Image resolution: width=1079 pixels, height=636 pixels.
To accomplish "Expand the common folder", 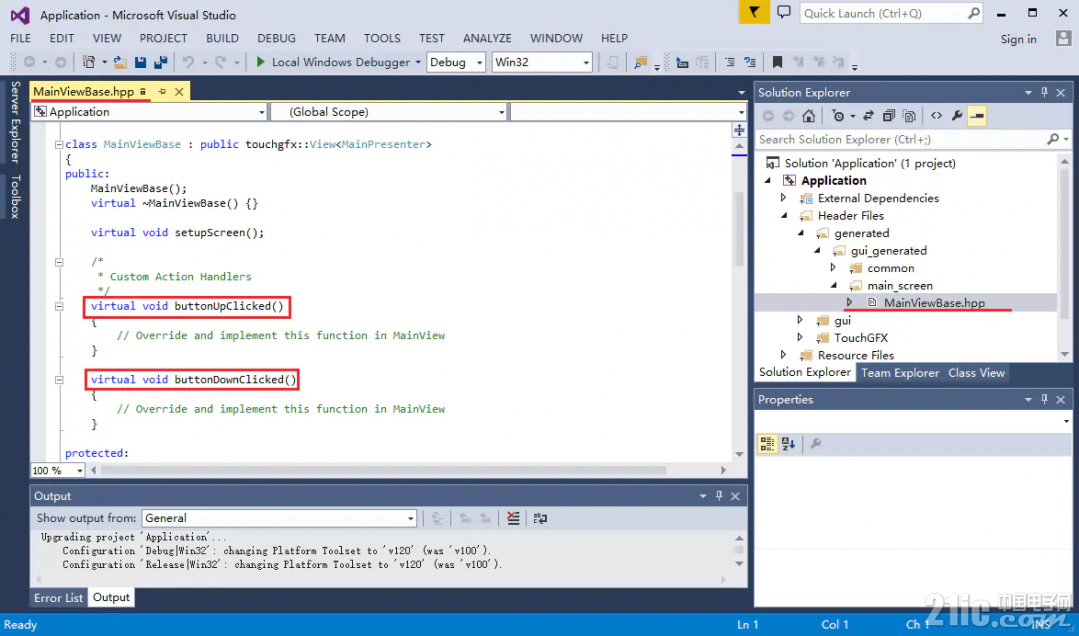I will click(x=833, y=268).
